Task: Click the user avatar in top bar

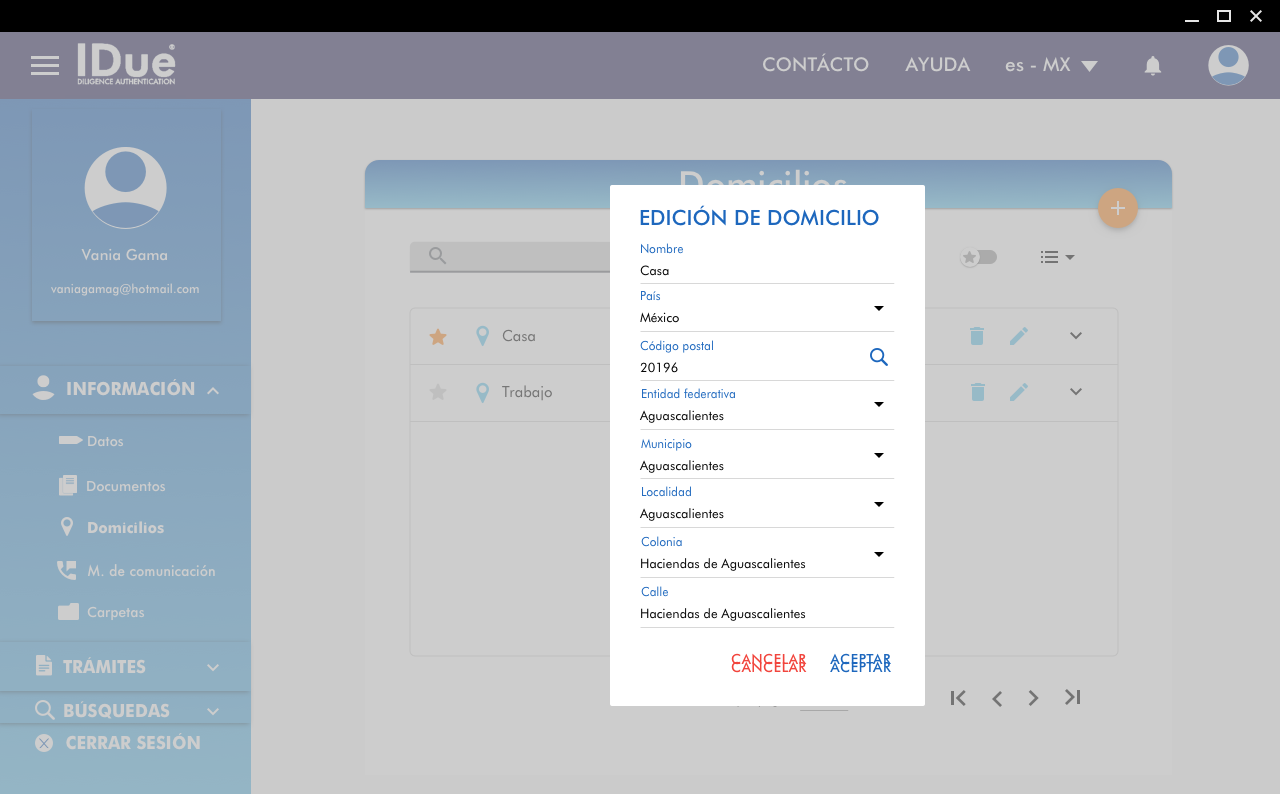Action: [1228, 66]
